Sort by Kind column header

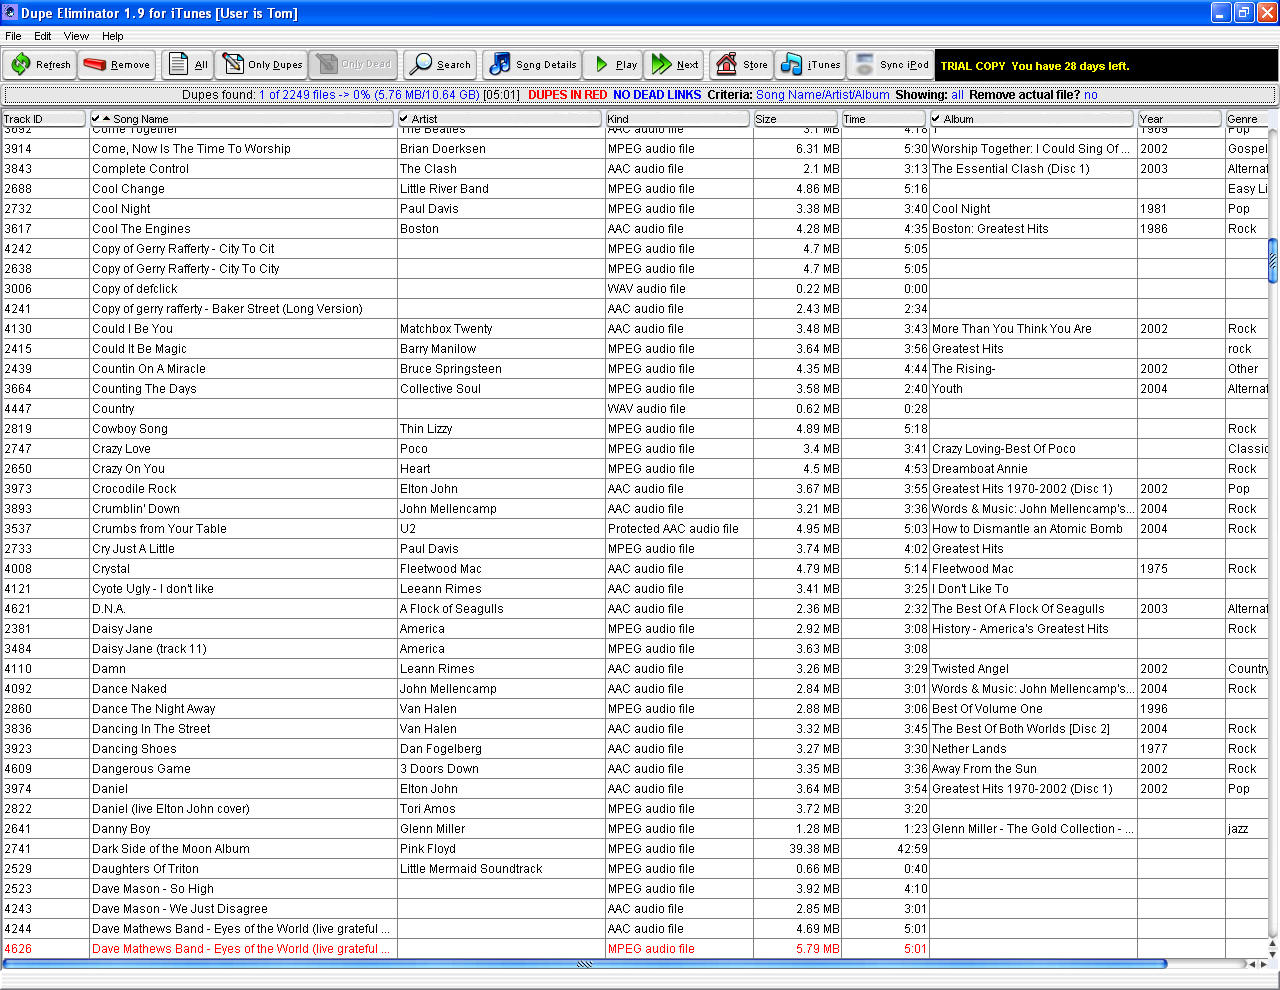tap(678, 119)
